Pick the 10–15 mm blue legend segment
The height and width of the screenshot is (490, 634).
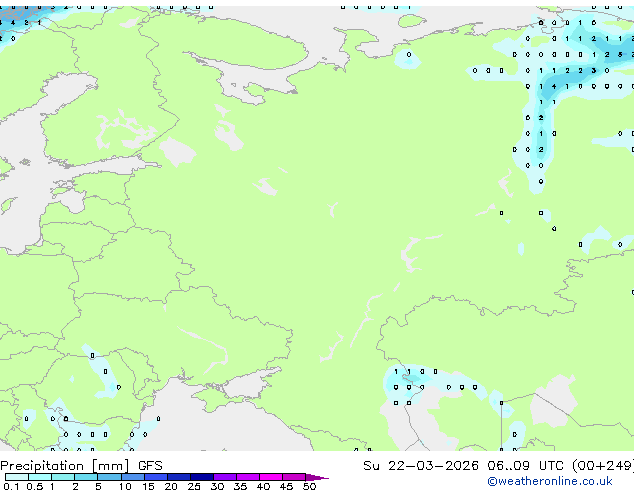(132, 477)
